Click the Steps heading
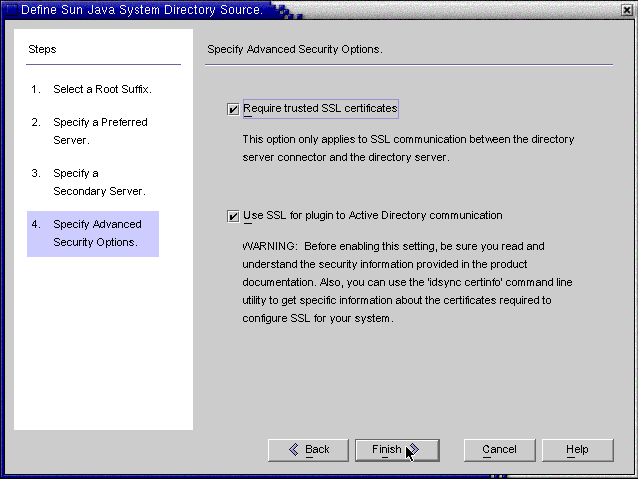Viewport: 638px width, 479px height. pyautogui.click(x=42, y=49)
